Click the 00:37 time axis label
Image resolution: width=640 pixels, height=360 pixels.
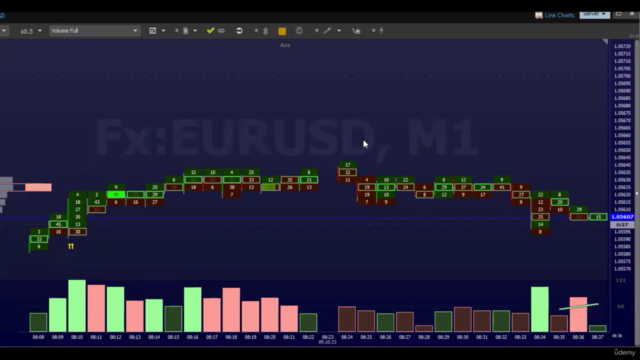598,337
